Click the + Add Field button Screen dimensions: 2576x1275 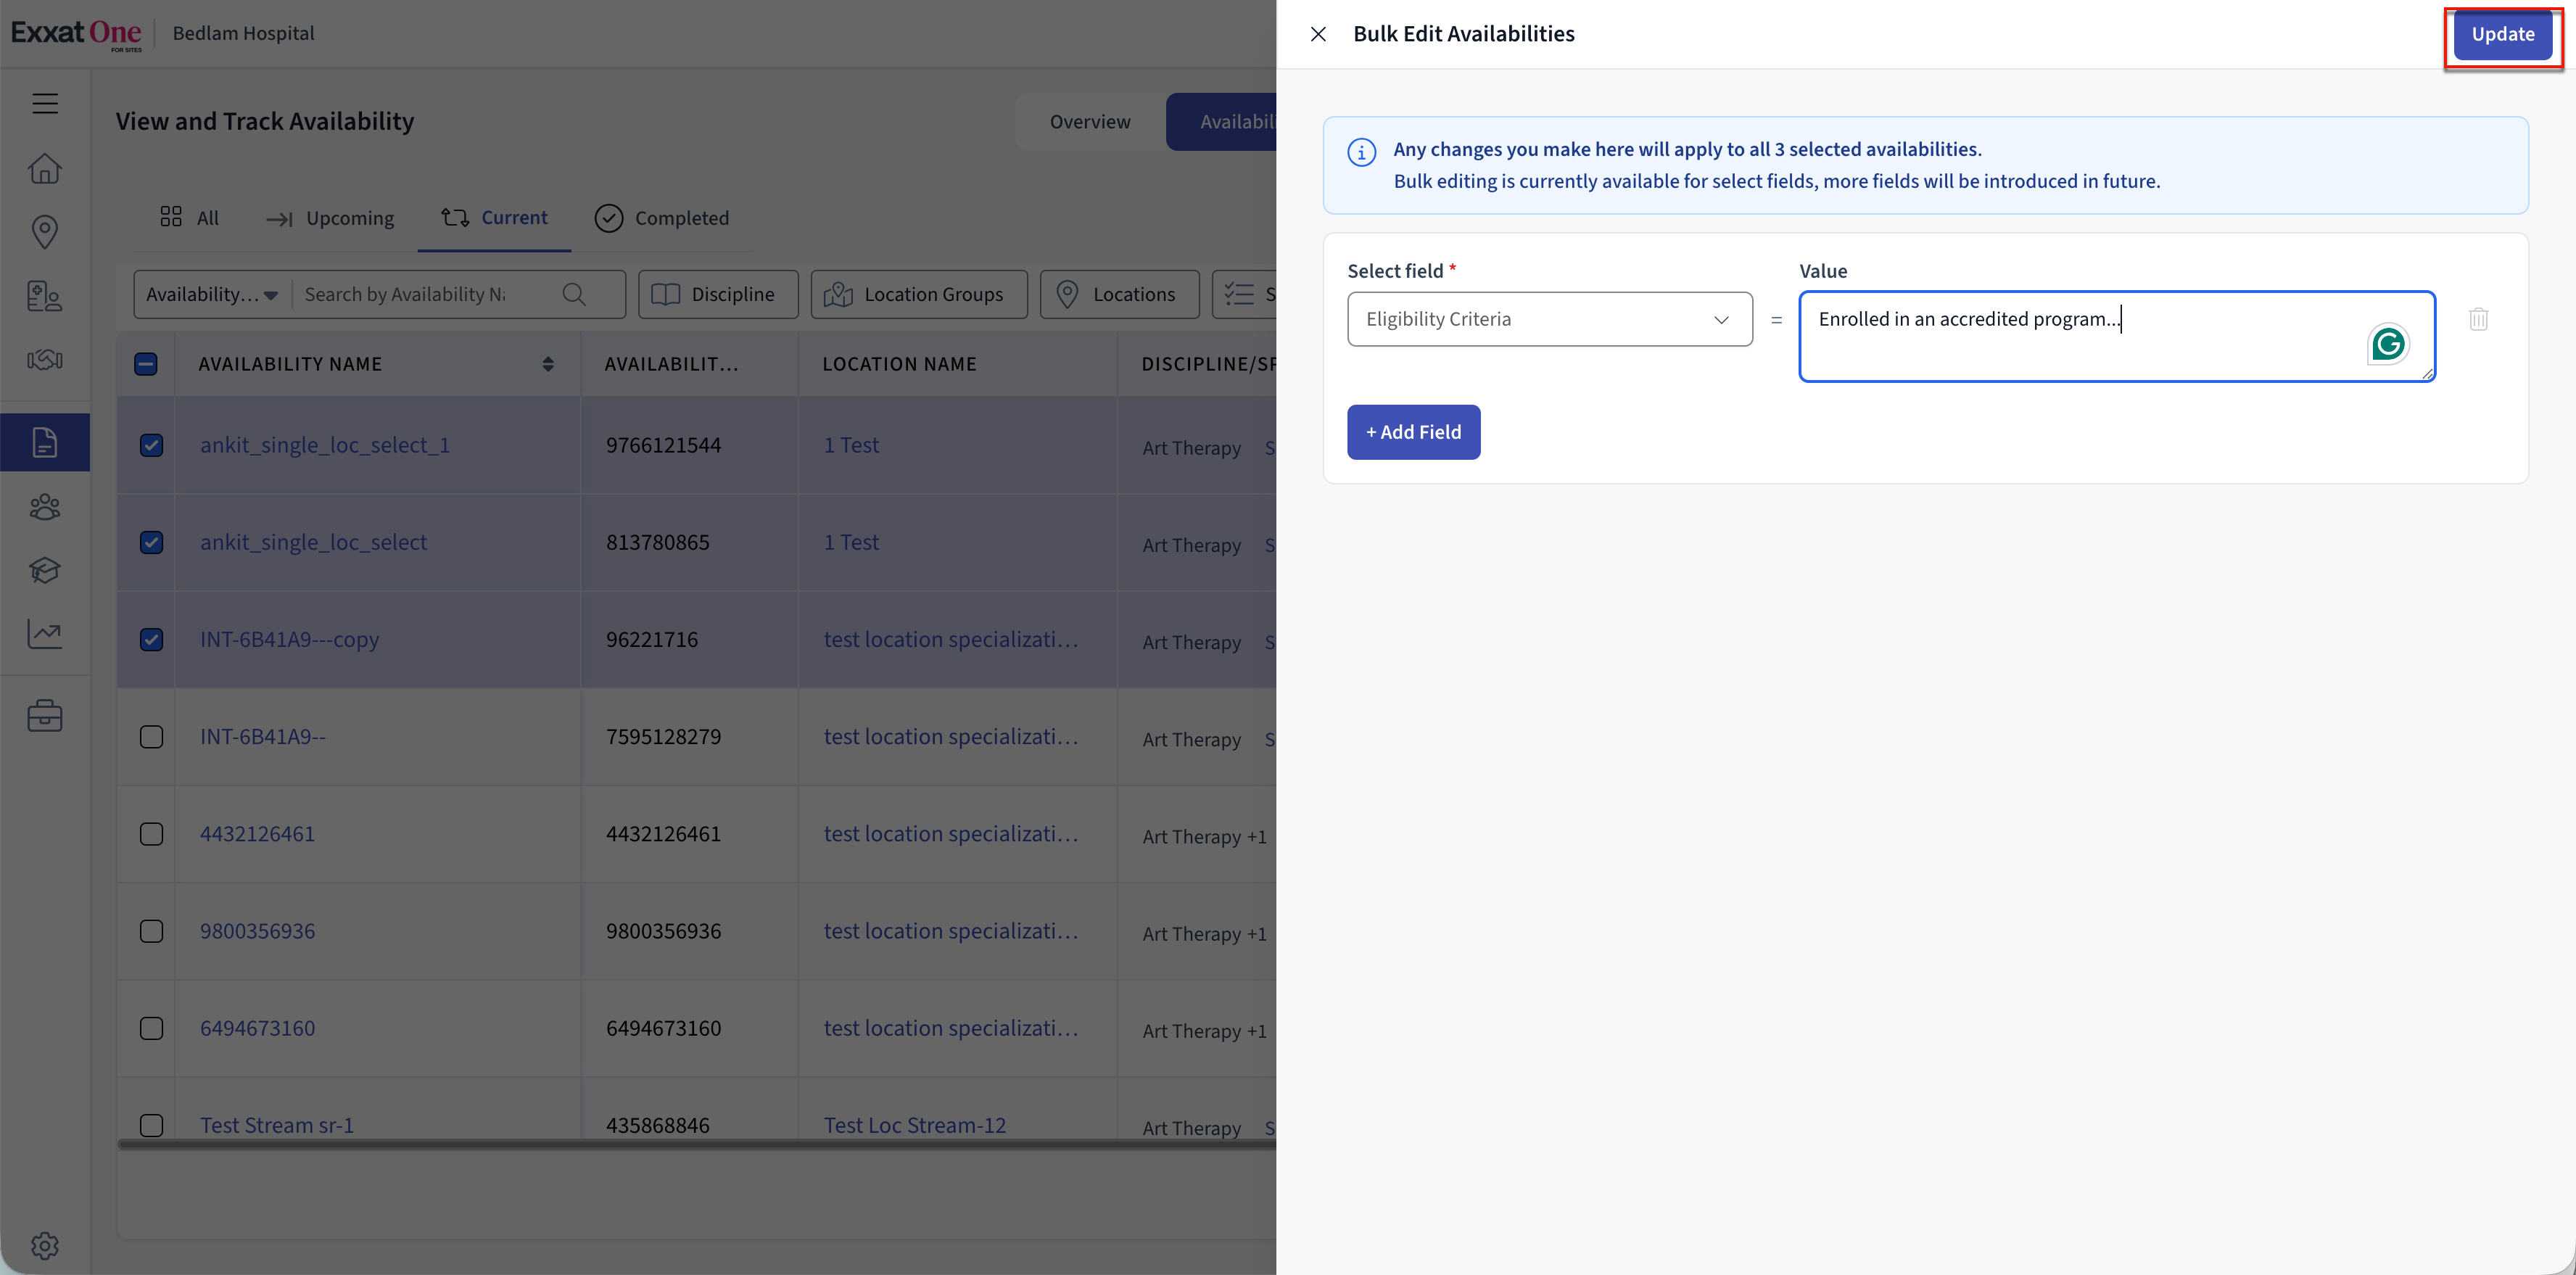(x=1413, y=432)
